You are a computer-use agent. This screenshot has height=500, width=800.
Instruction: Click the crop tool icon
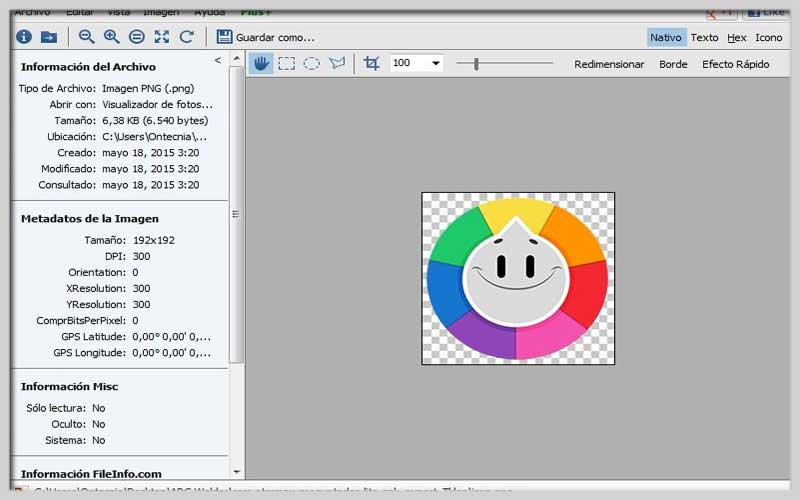pos(371,63)
